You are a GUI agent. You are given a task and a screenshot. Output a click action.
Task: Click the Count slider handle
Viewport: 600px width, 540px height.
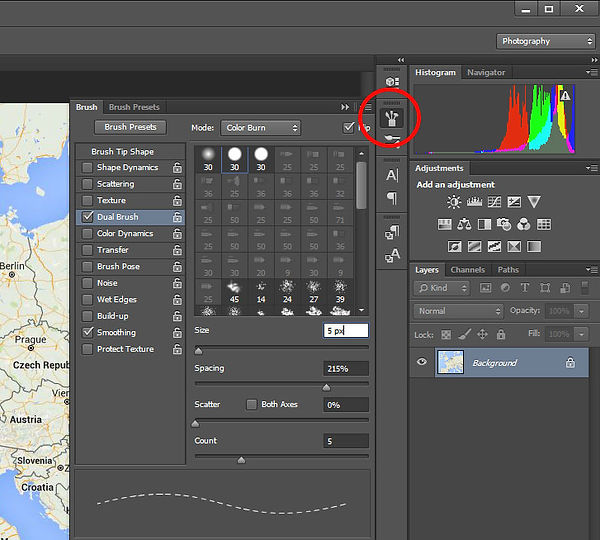(x=241, y=460)
